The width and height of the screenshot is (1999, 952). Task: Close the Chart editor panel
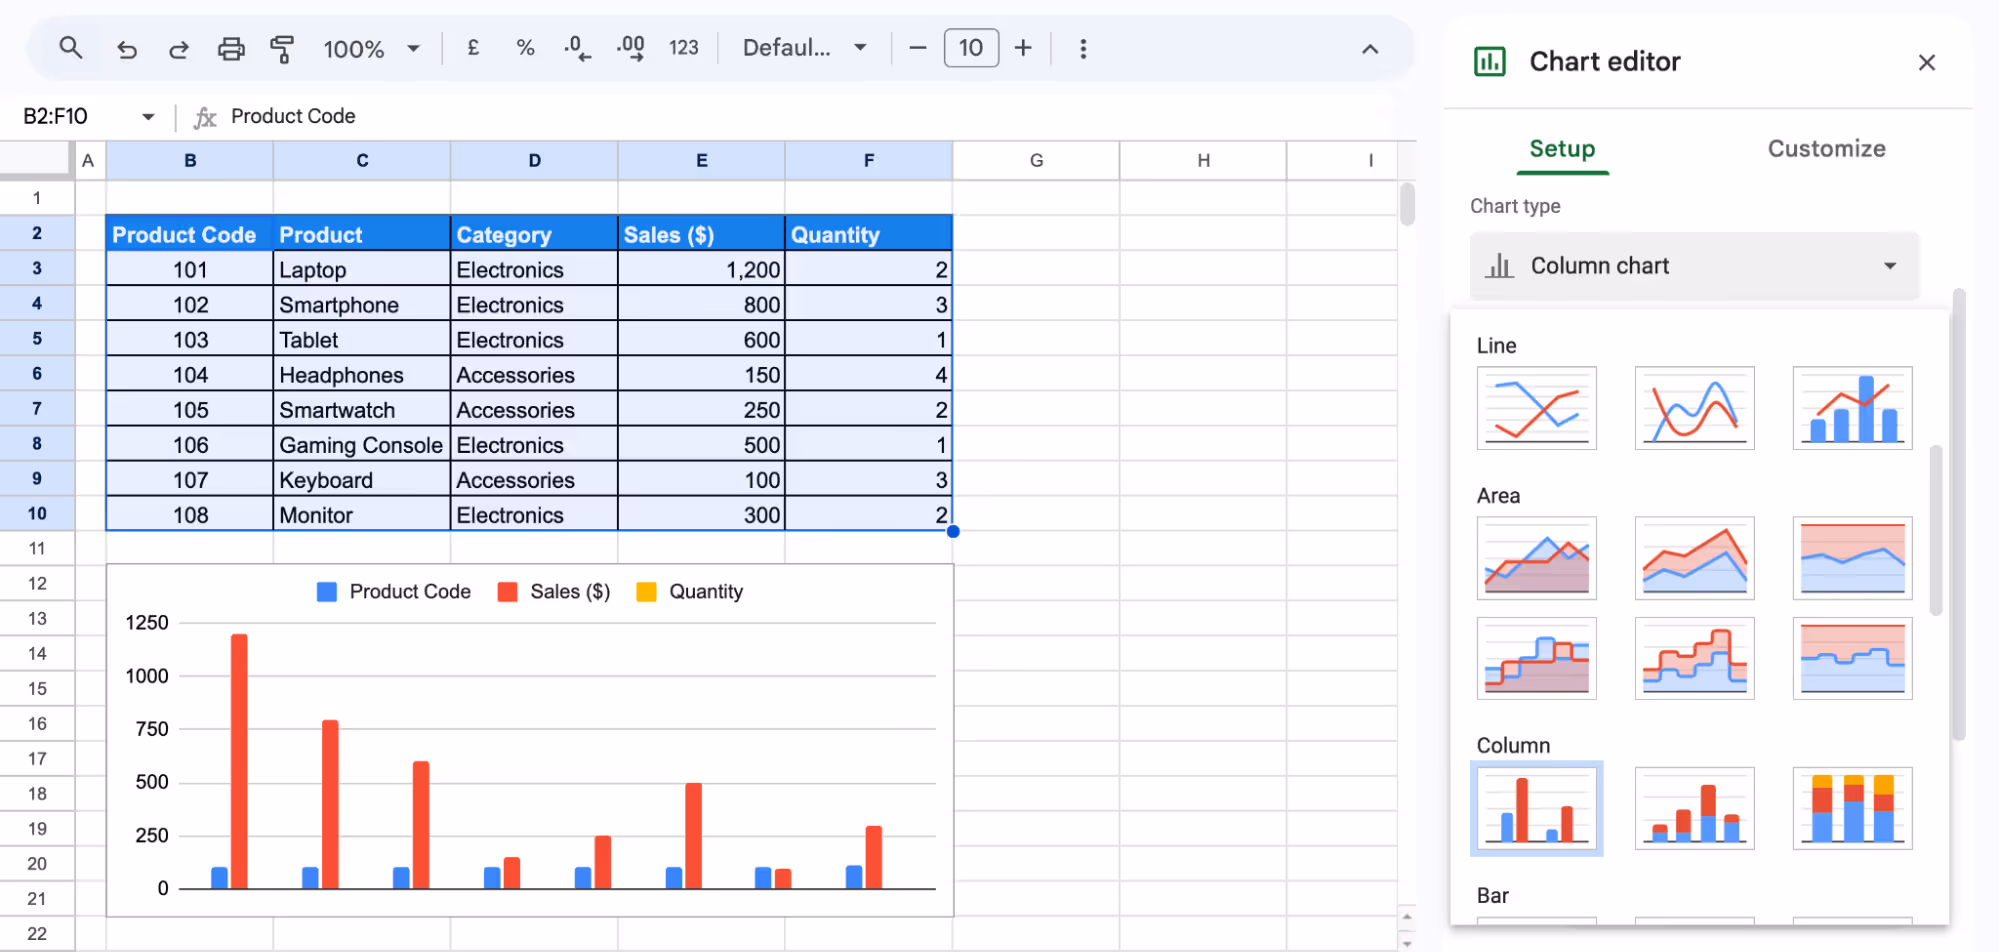point(1926,61)
